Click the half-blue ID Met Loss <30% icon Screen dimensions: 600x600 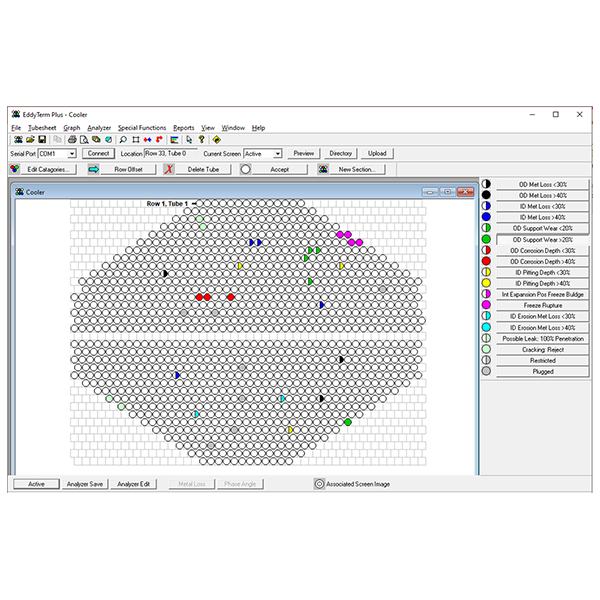(x=486, y=206)
